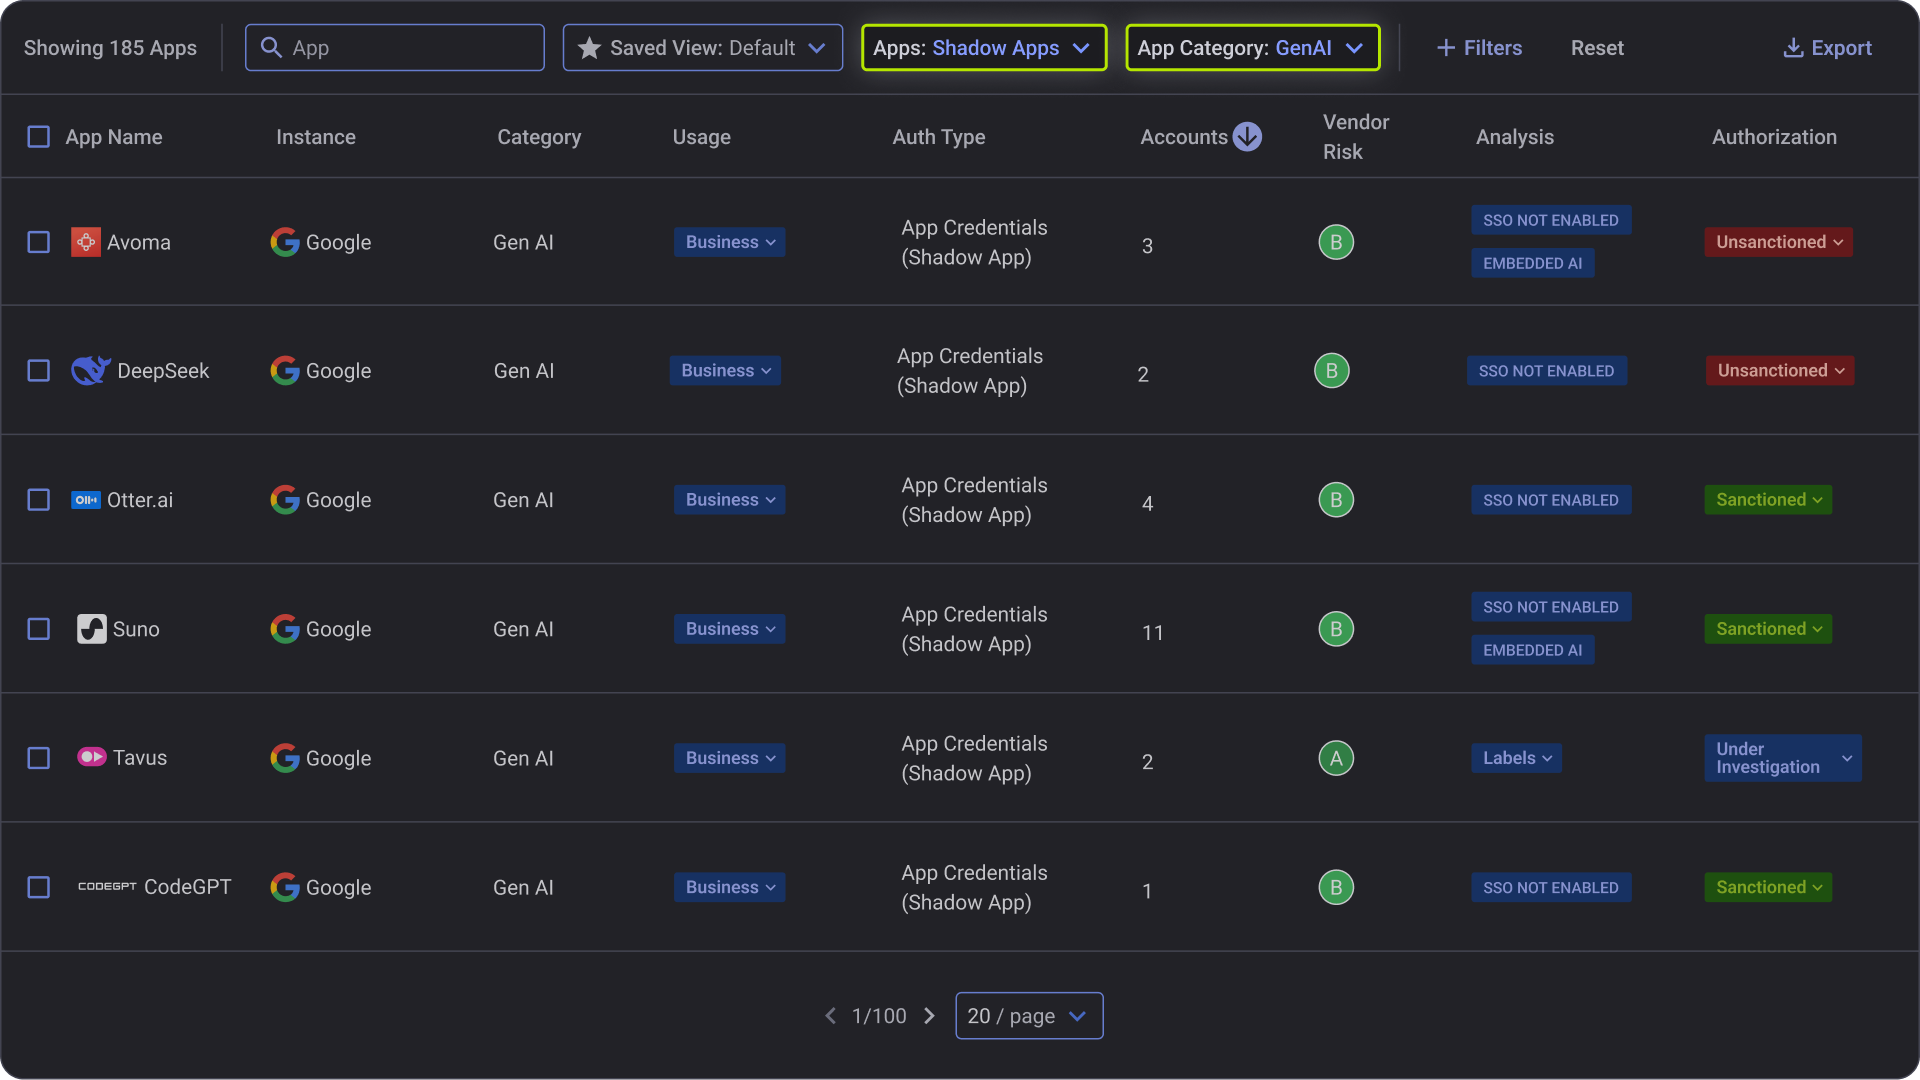Click Otter.ai's vendor risk B badge

click(x=1336, y=500)
